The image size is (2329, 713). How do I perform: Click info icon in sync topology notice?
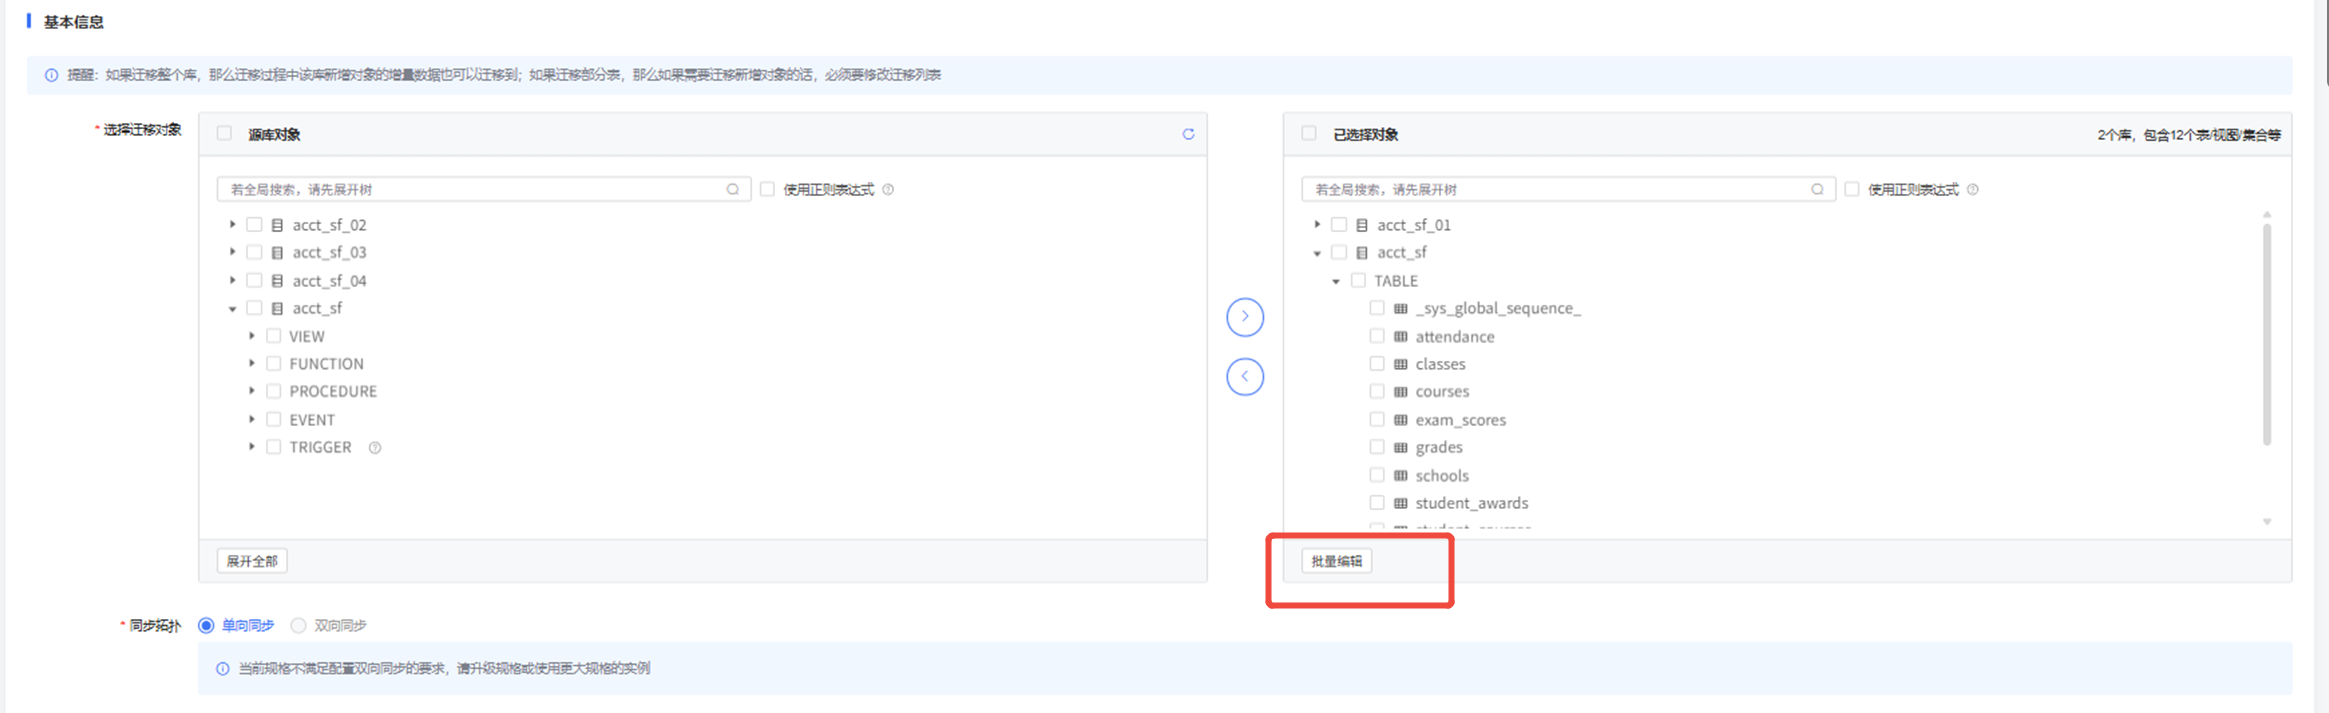click(222, 668)
